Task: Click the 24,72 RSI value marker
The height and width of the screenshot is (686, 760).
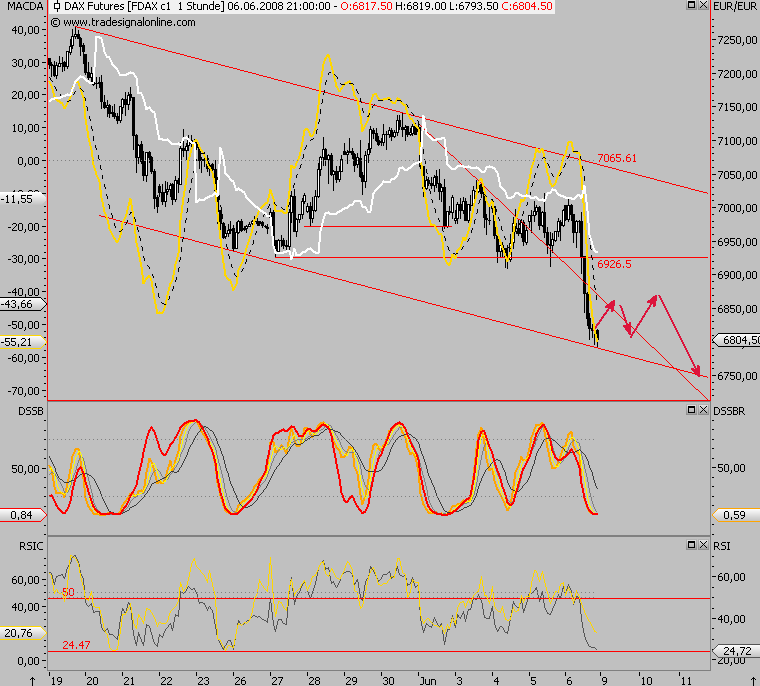Action: tap(737, 651)
